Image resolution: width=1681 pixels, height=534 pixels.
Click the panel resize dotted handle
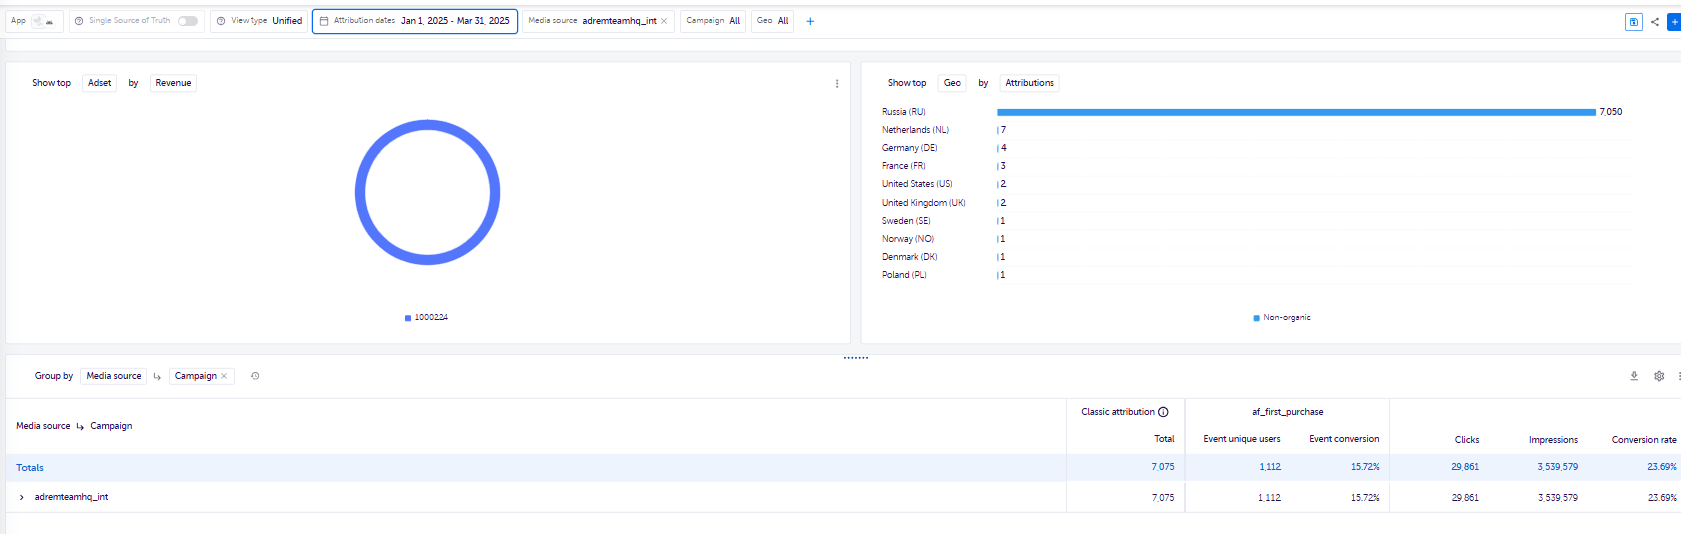pyautogui.click(x=856, y=358)
